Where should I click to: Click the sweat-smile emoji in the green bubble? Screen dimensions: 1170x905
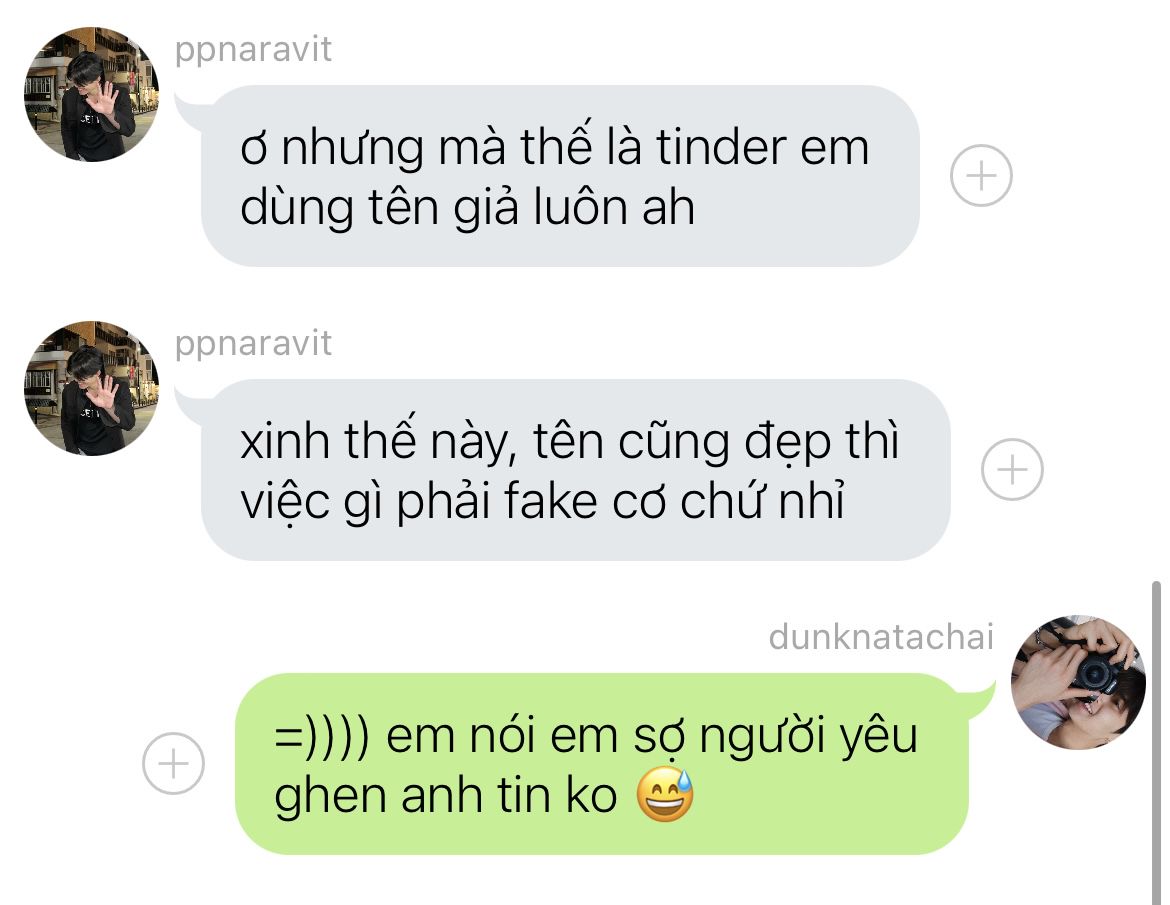(x=665, y=795)
